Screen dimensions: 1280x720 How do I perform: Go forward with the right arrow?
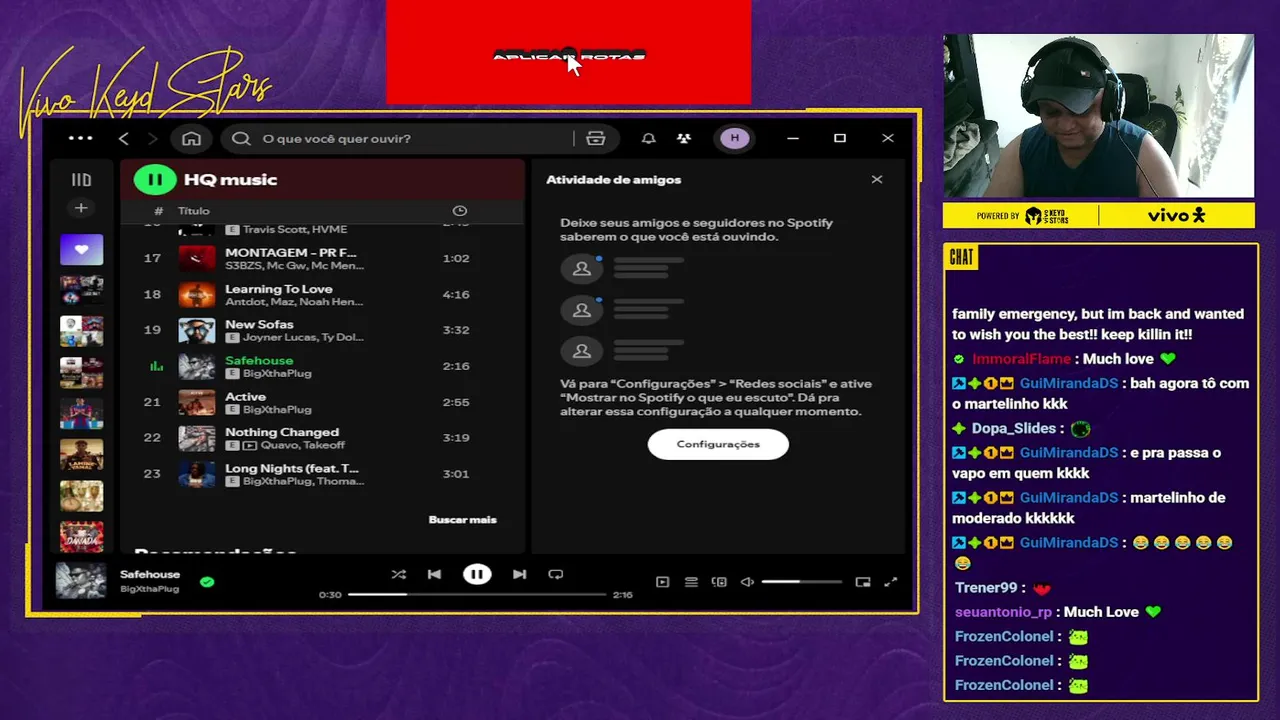pos(152,138)
